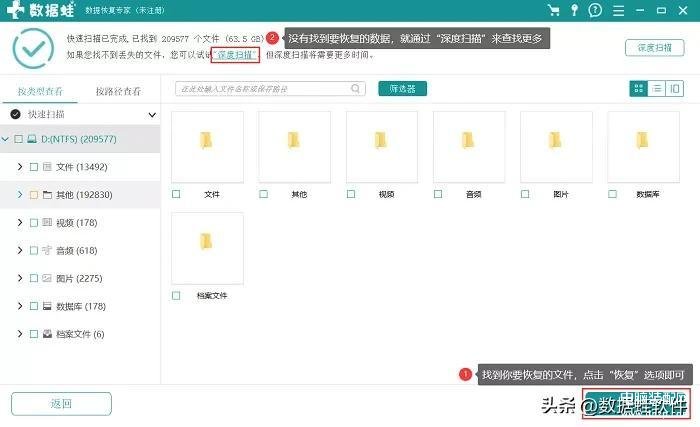
Task: Switch to grid thumbnail view
Action: (638, 88)
